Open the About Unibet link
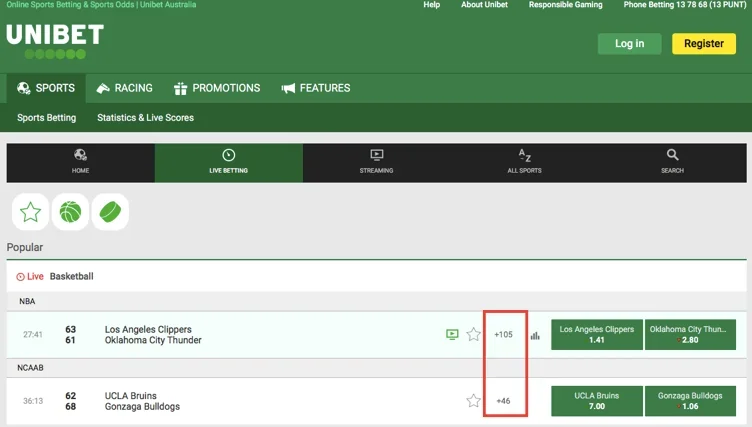The width and height of the screenshot is (752, 427). coord(484,5)
